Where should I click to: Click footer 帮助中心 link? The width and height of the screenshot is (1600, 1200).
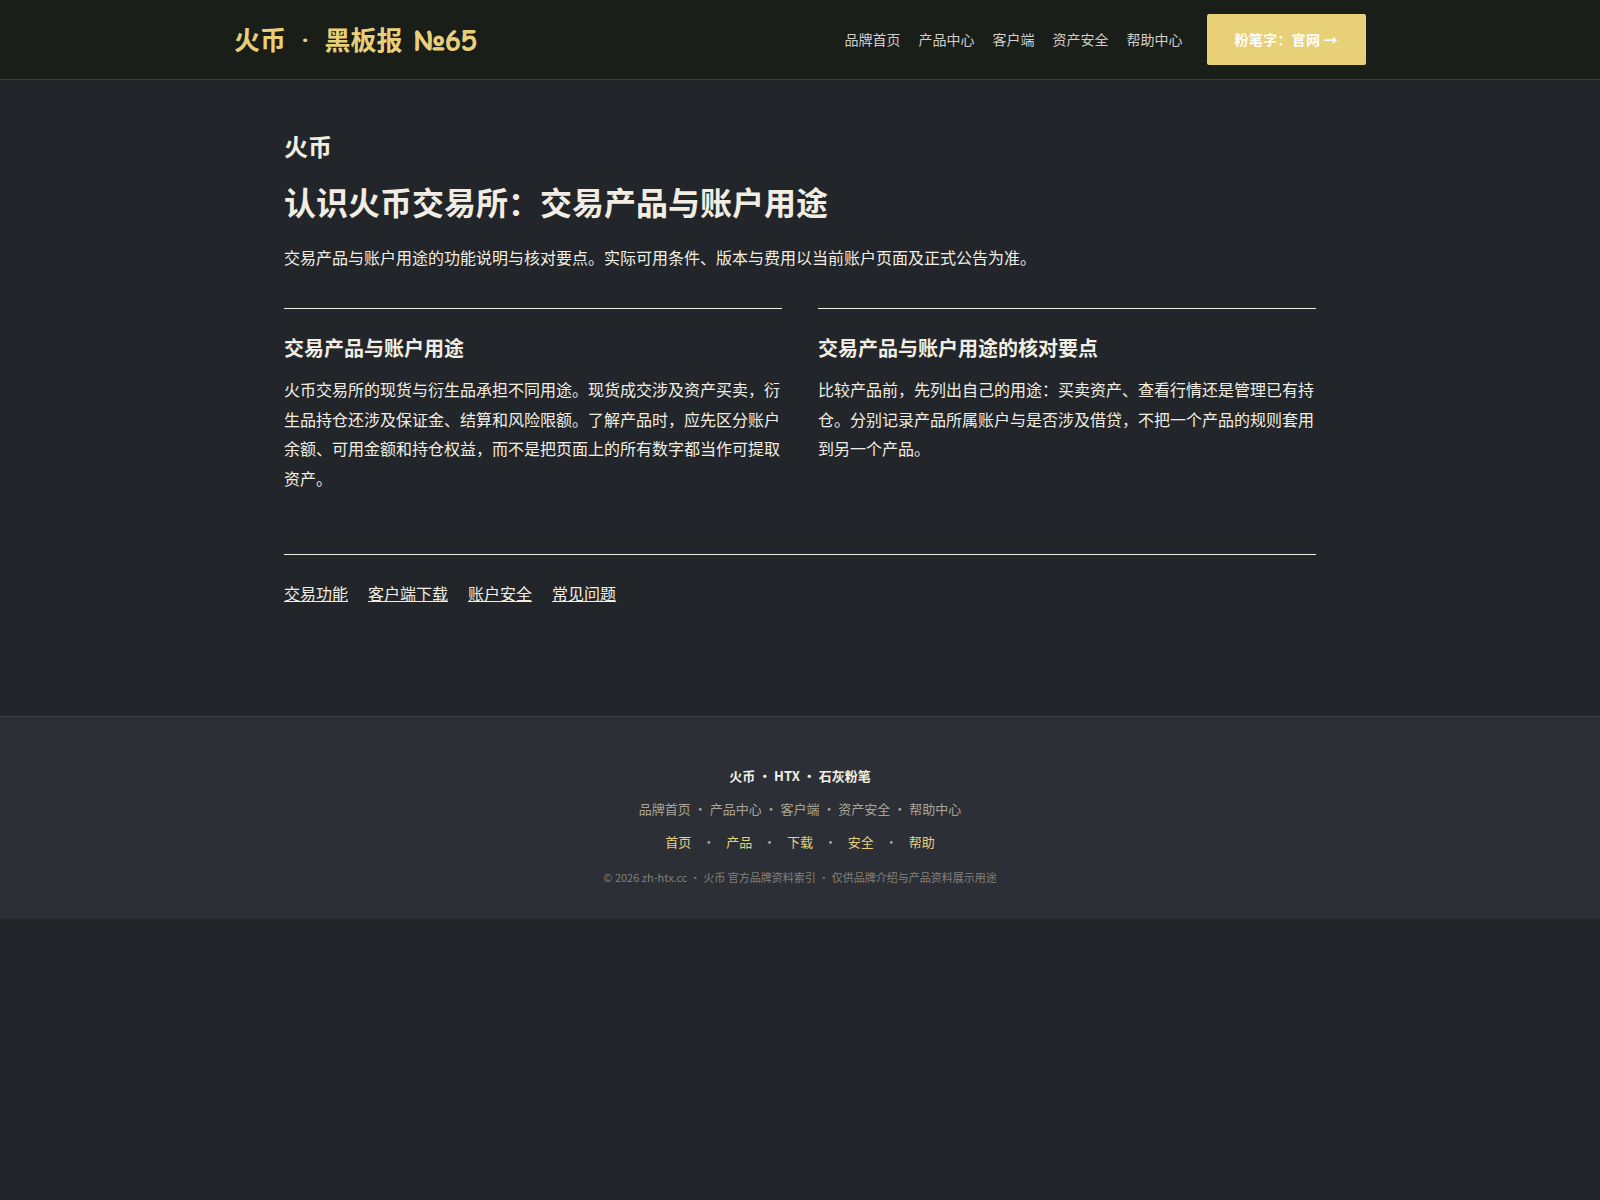(x=935, y=810)
